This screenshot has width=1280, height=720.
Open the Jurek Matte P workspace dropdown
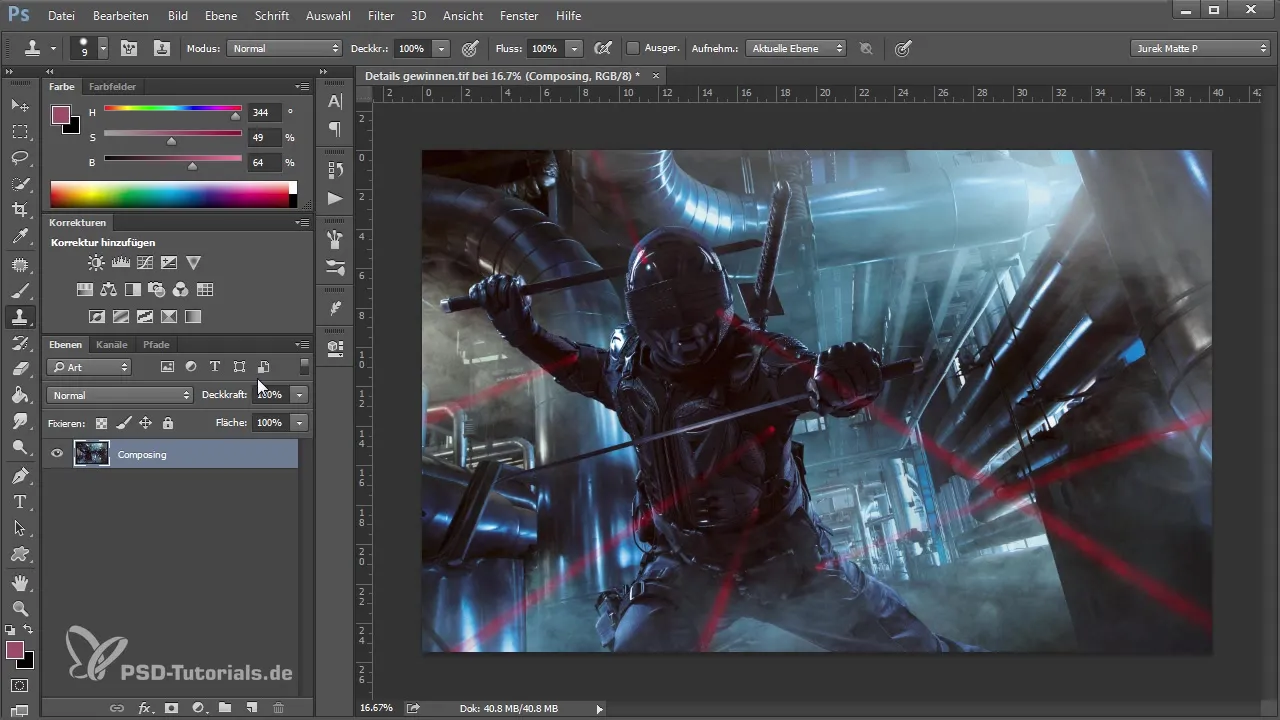click(x=1200, y=48)
